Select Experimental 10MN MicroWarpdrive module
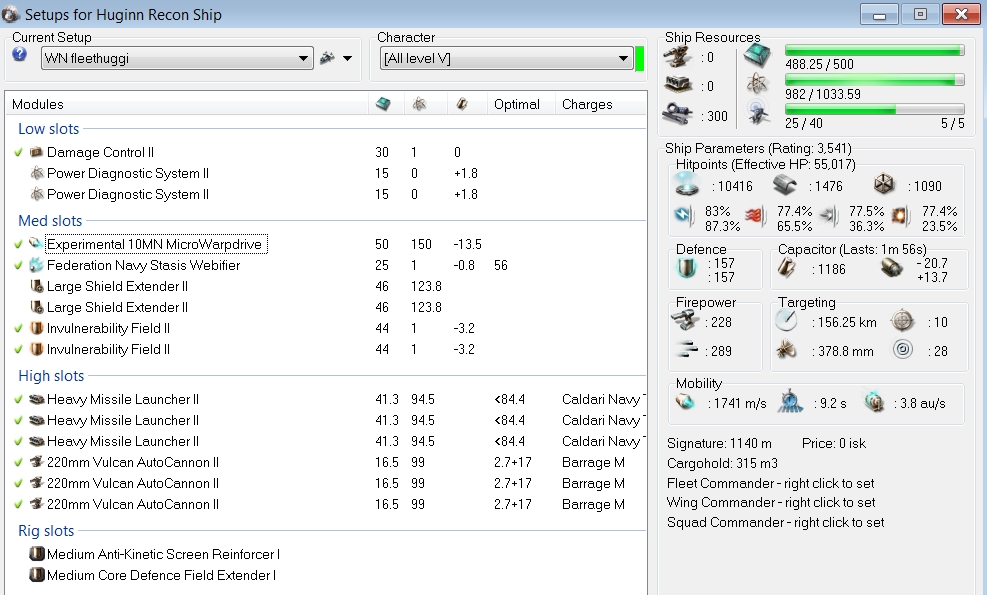This screenshot has height=595, width=987. coord(155,244)
